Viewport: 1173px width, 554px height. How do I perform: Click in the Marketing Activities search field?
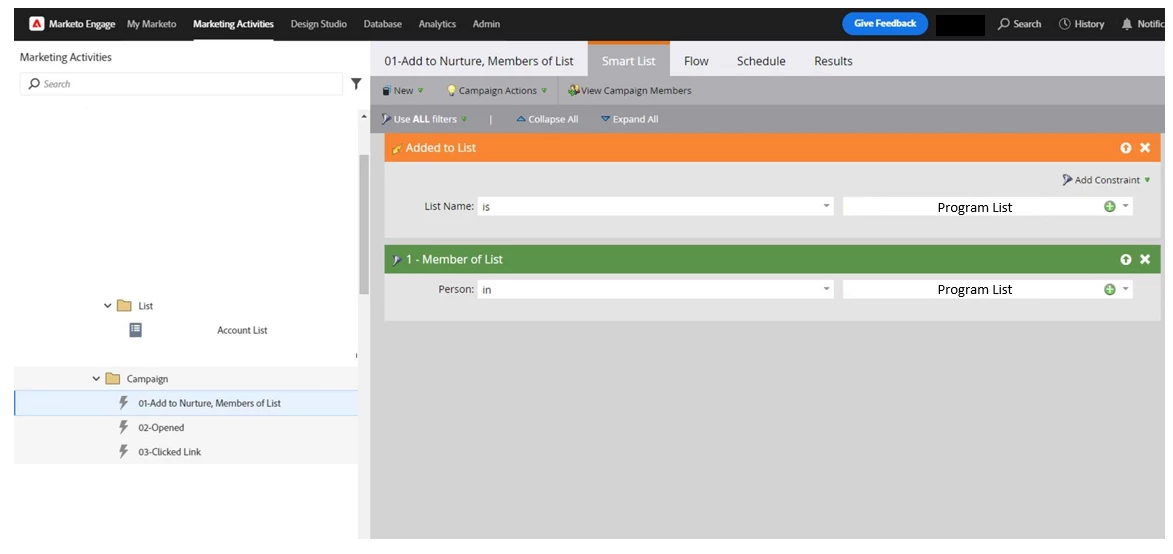coord(182,84)
